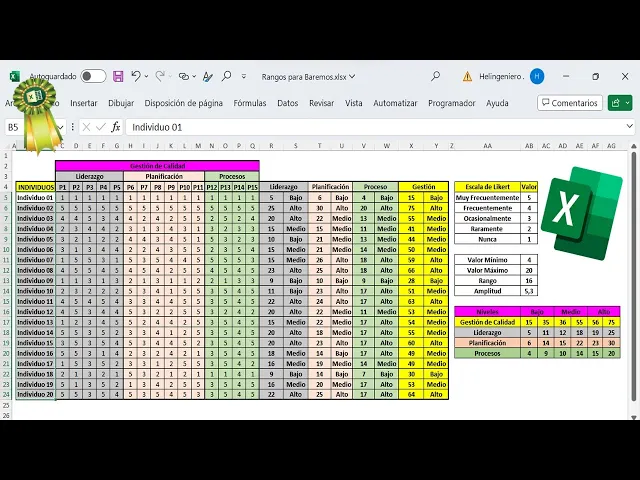Select the Muy Frecuentemente cell
Viewport: 640px width, 480px height.
[487, 198]
